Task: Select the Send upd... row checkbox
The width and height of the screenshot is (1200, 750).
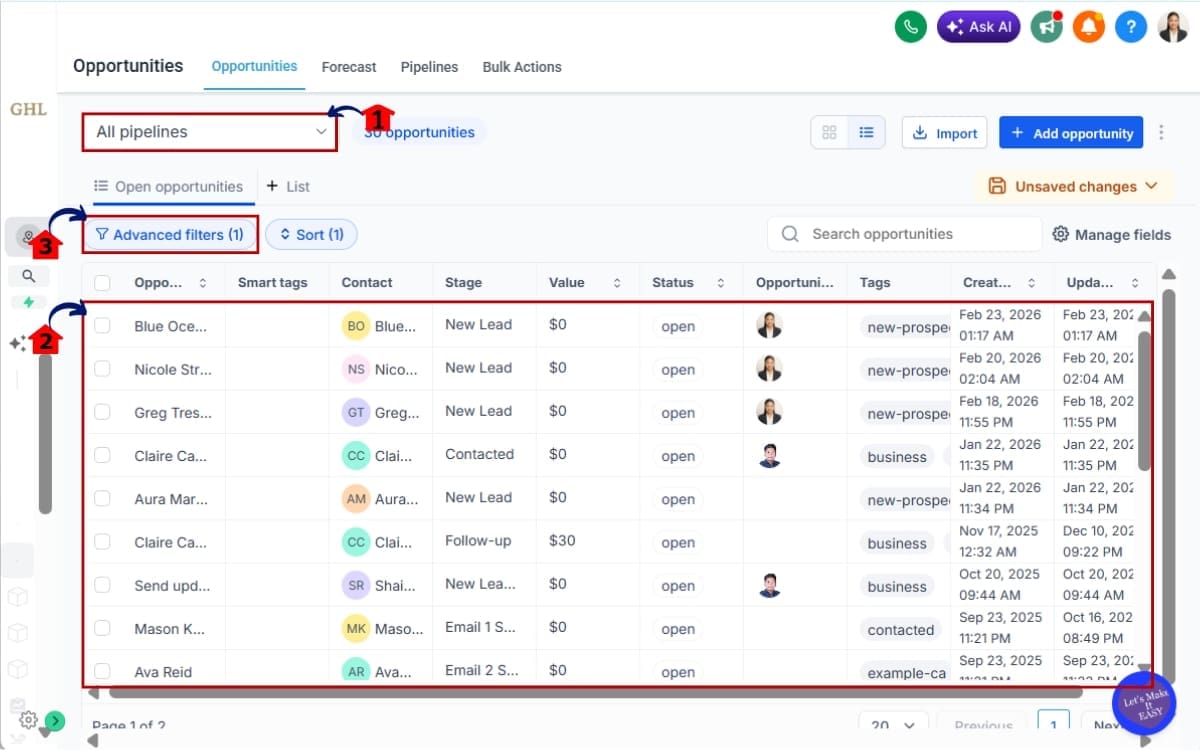Action: point(102,585)
